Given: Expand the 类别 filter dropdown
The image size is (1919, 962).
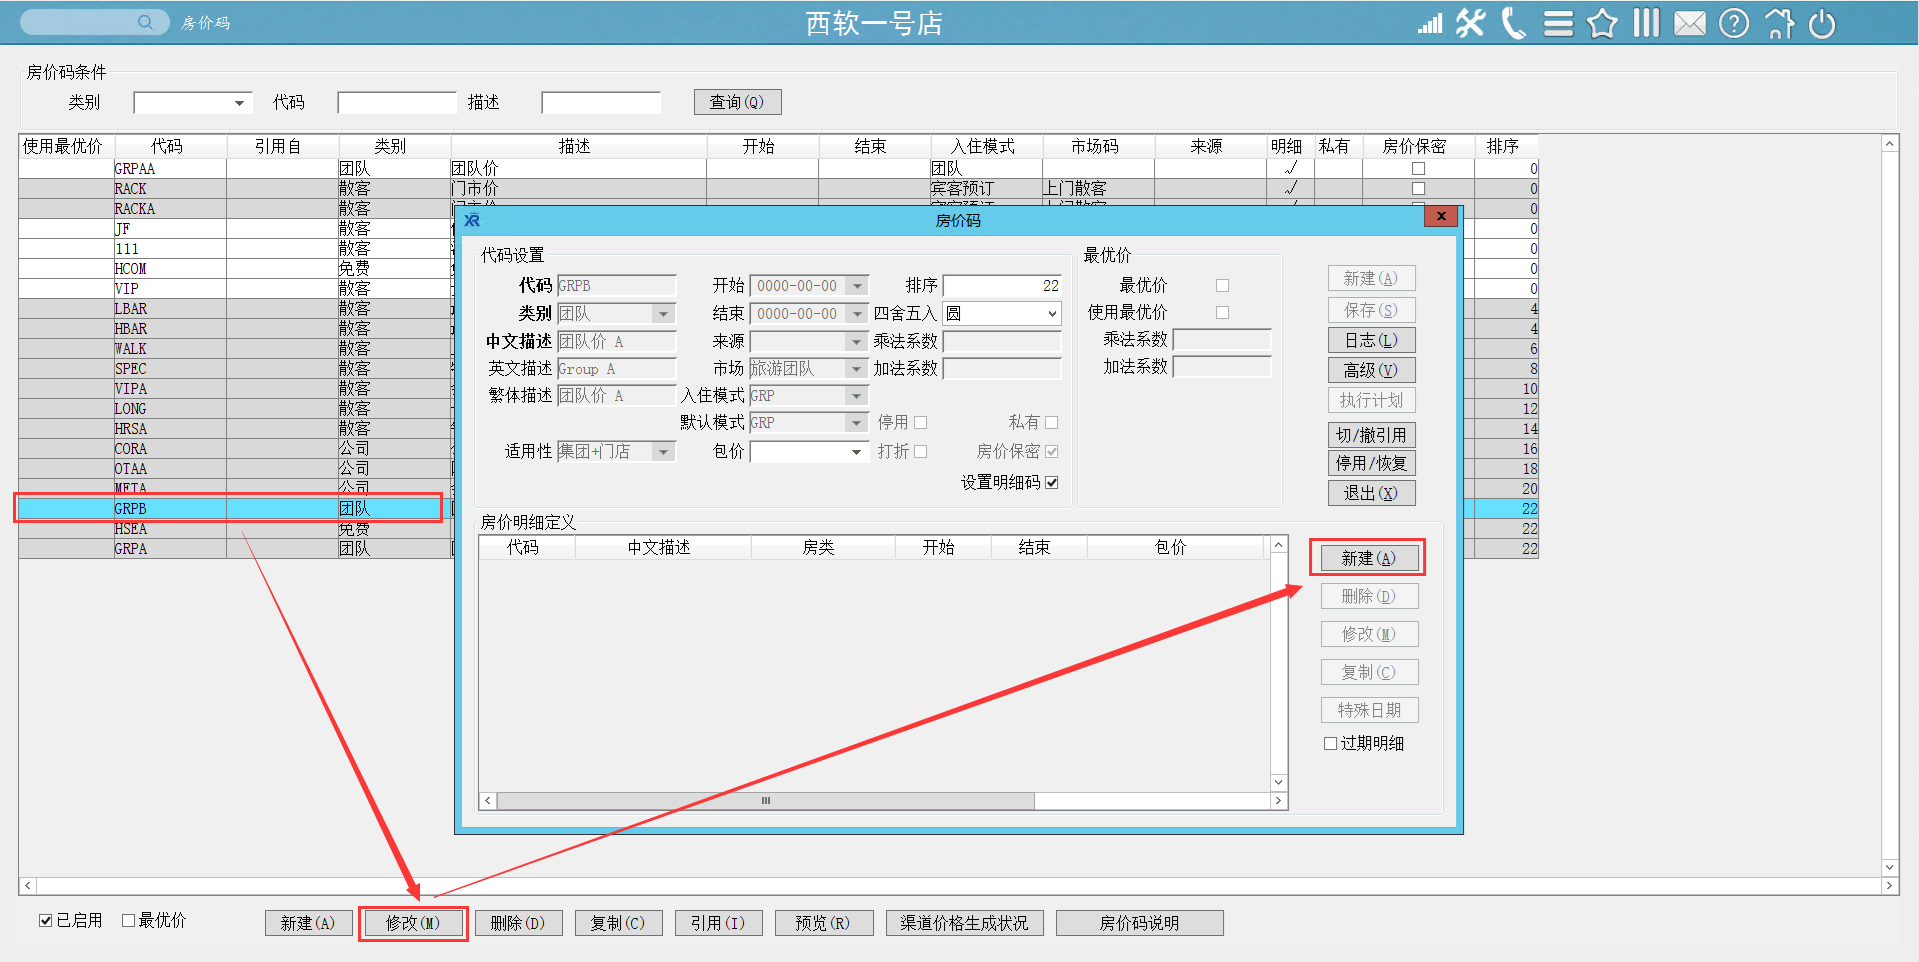Looking at the screenshot, I should coord(239,103).
